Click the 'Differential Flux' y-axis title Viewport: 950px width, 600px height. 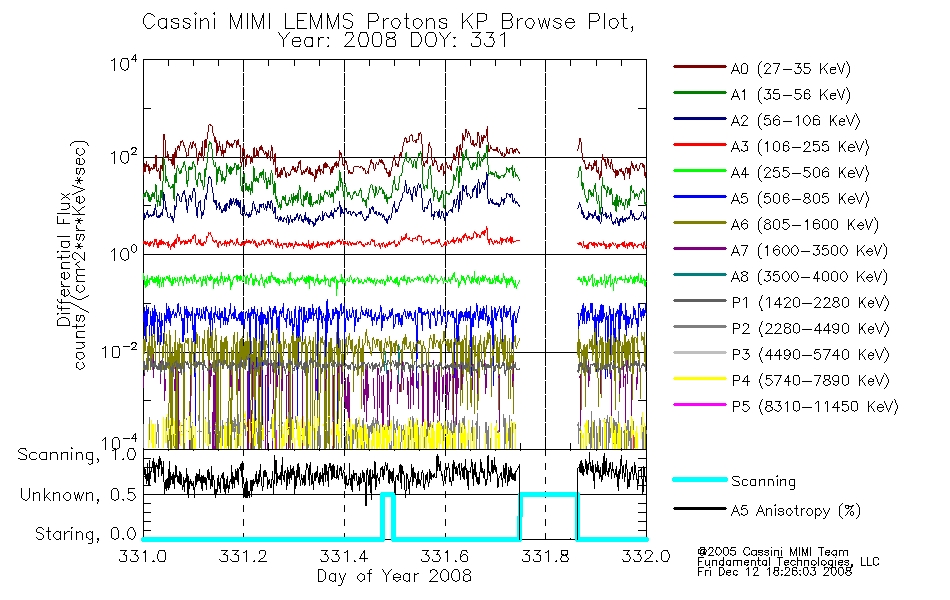pyautogui.click(x=64, y=258)
